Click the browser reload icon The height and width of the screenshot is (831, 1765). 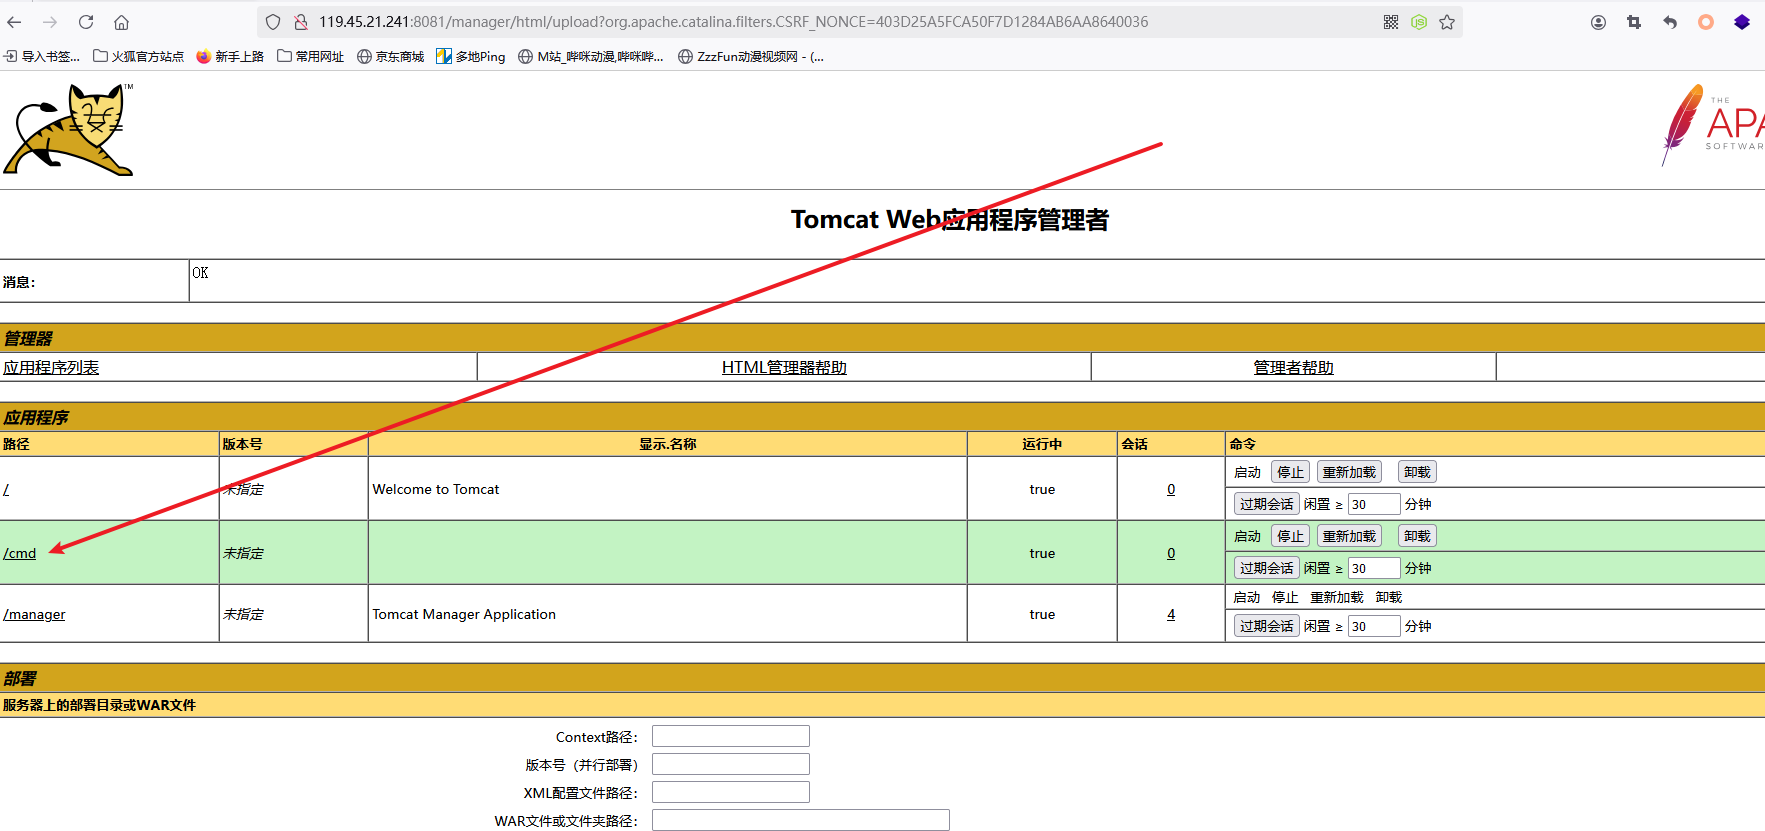pyautogui.click(x=86, y=22)
